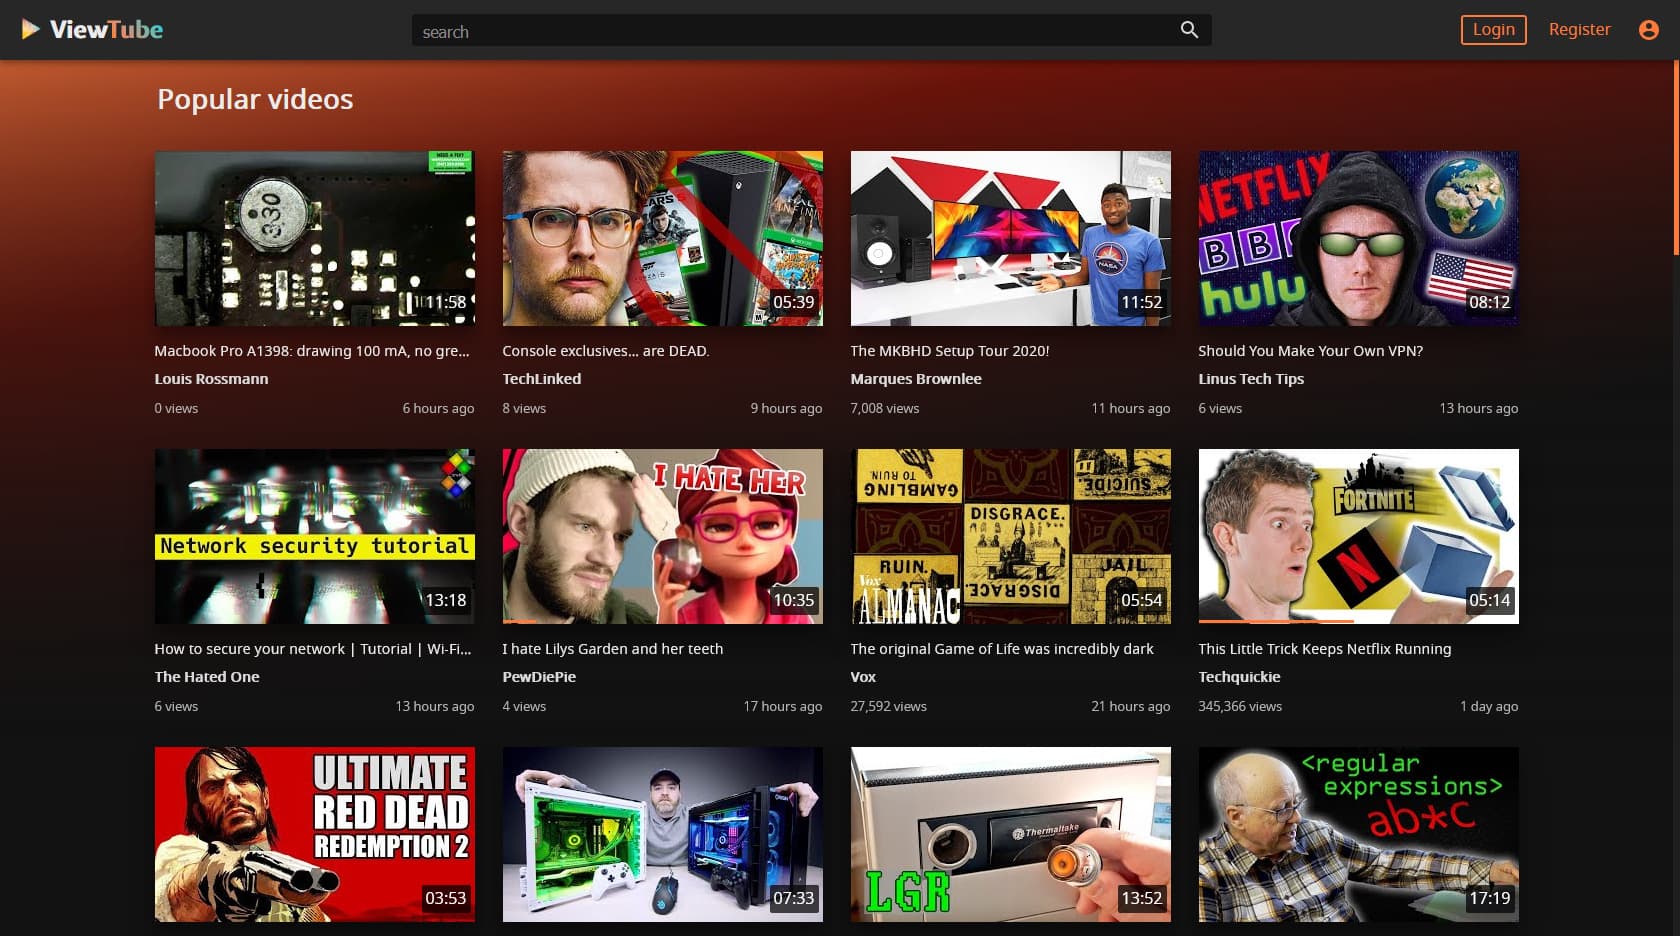Play the MKBHD Setup Tour thumbnail
This screenshot has height=936, width=1680.
click(1010, 238)
